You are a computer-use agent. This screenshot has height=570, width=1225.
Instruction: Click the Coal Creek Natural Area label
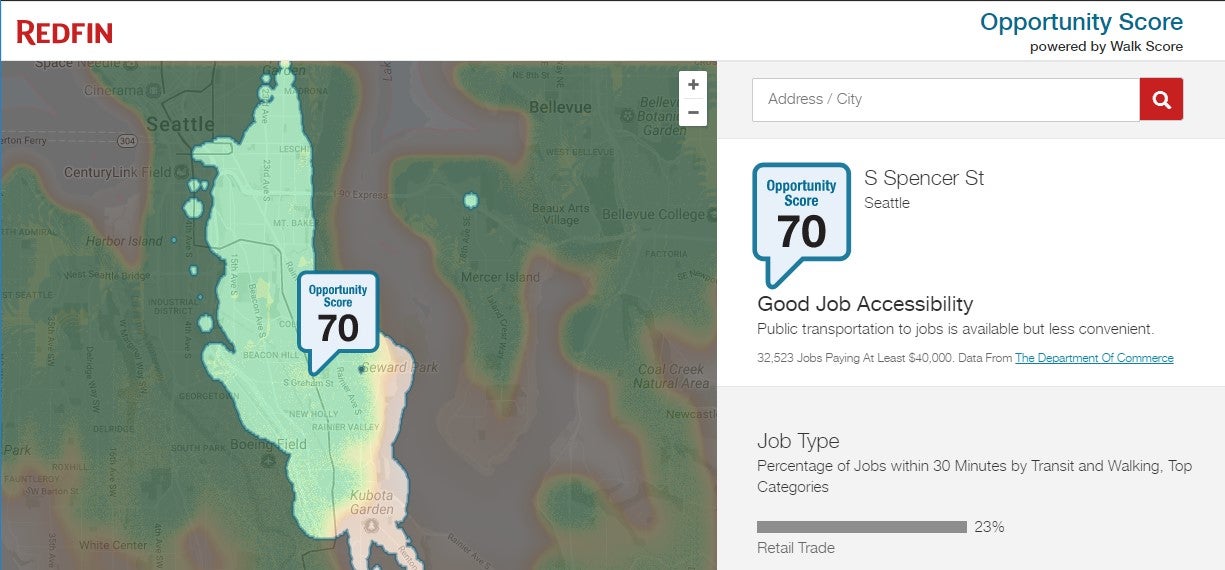[x=671, y=376]
